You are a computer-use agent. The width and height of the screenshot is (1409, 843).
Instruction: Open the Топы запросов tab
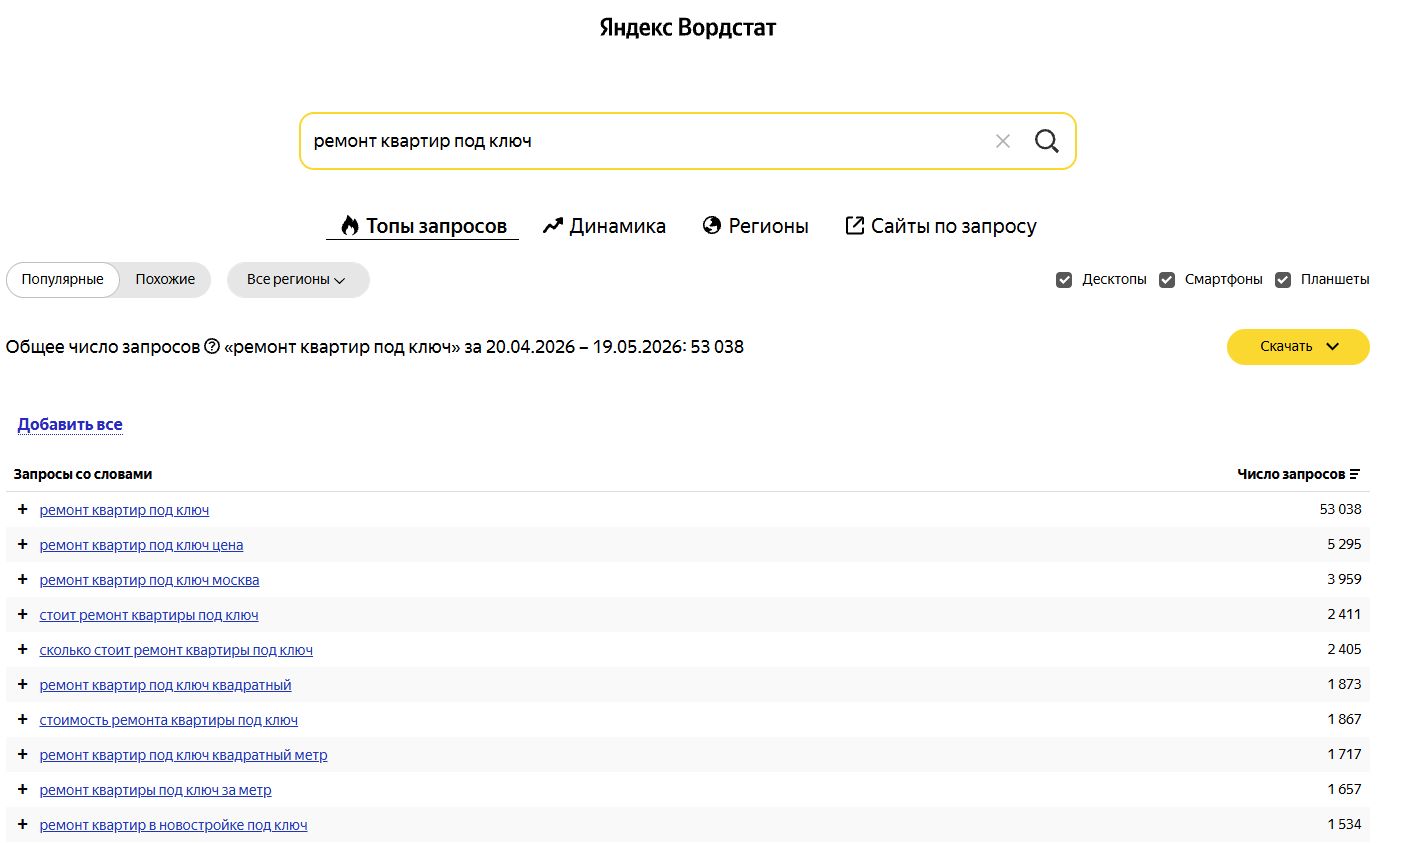423,226
